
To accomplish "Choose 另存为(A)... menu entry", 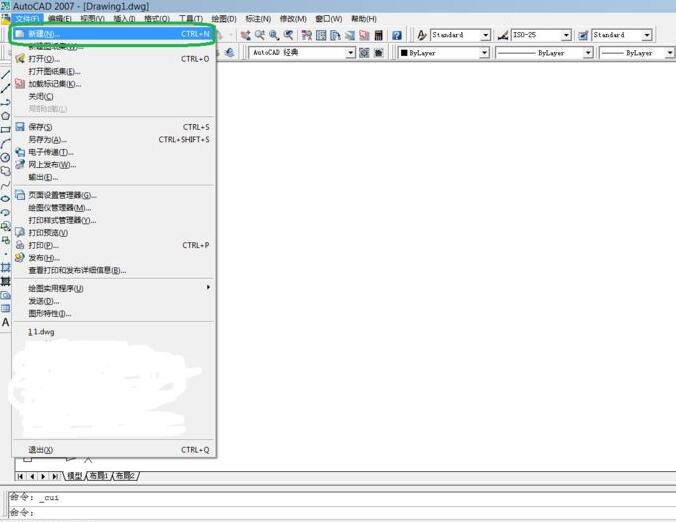I will coord(113,139).
